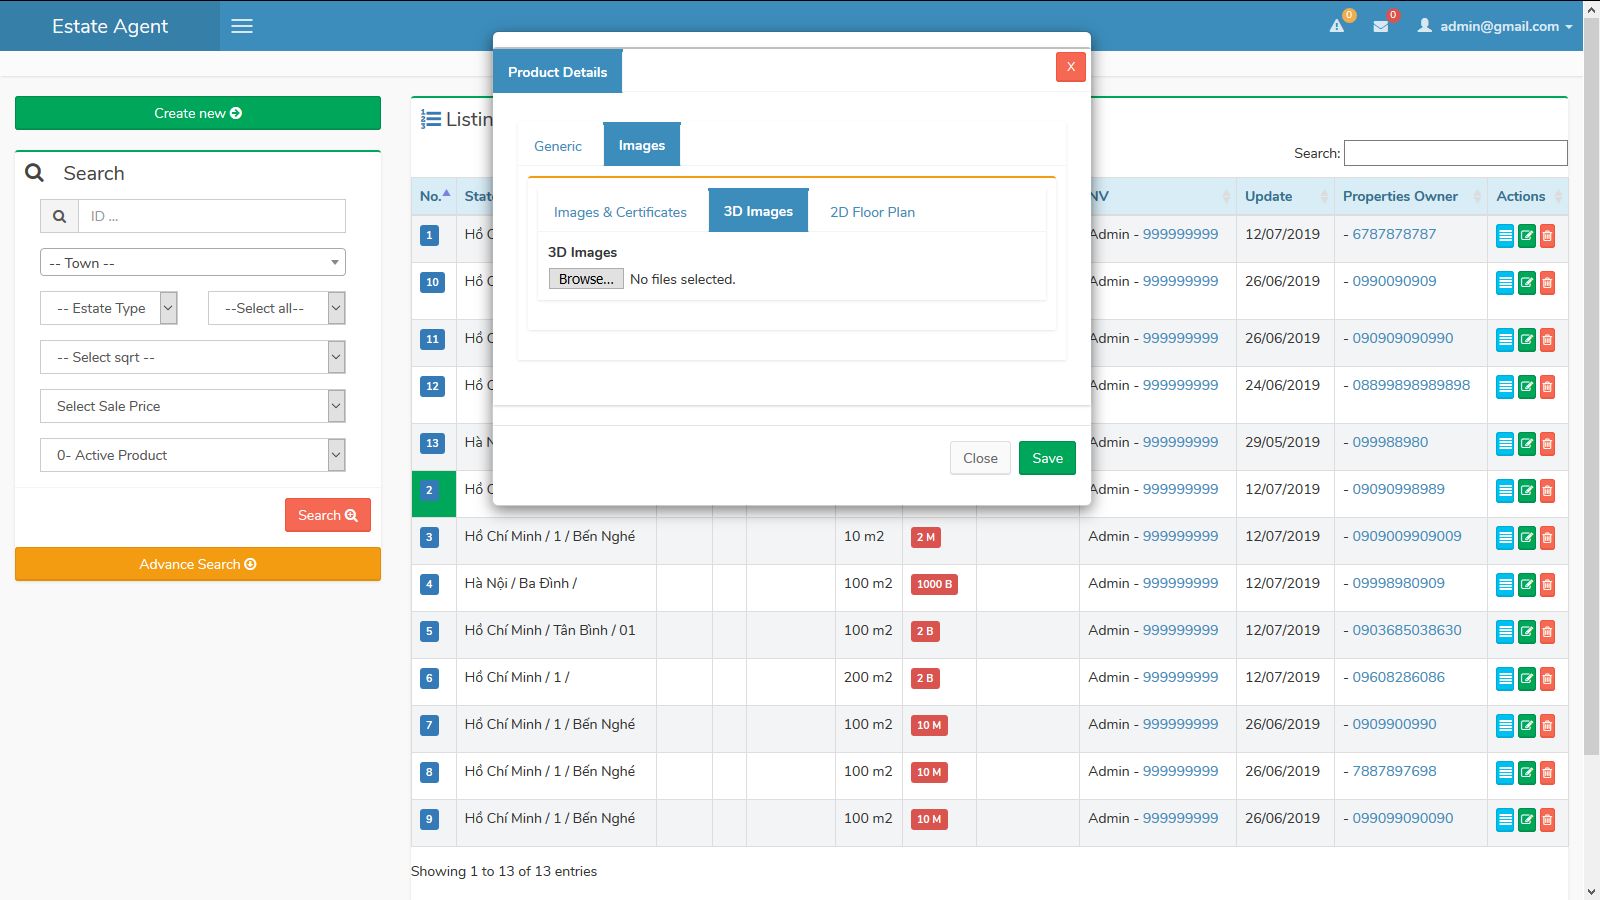Click red delete icon for owner 099099090090
The image size is (1600, 900).
1547,820
